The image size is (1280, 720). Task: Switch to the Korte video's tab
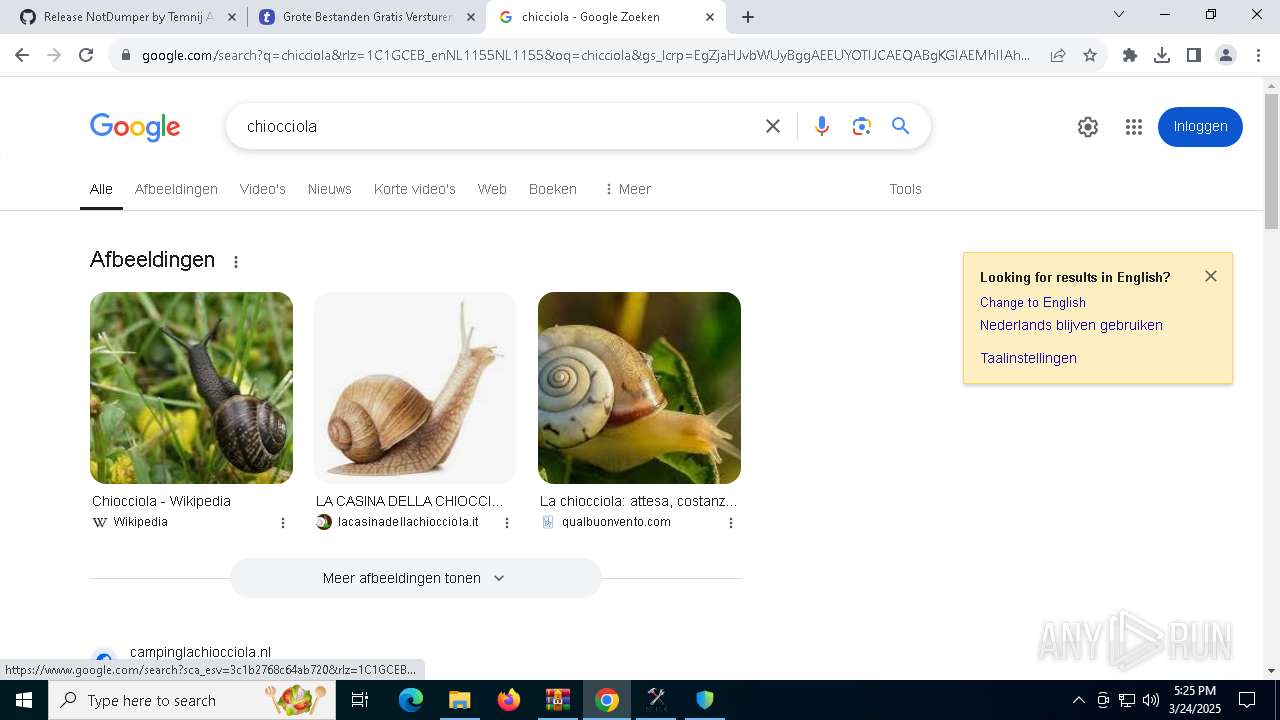415,189
